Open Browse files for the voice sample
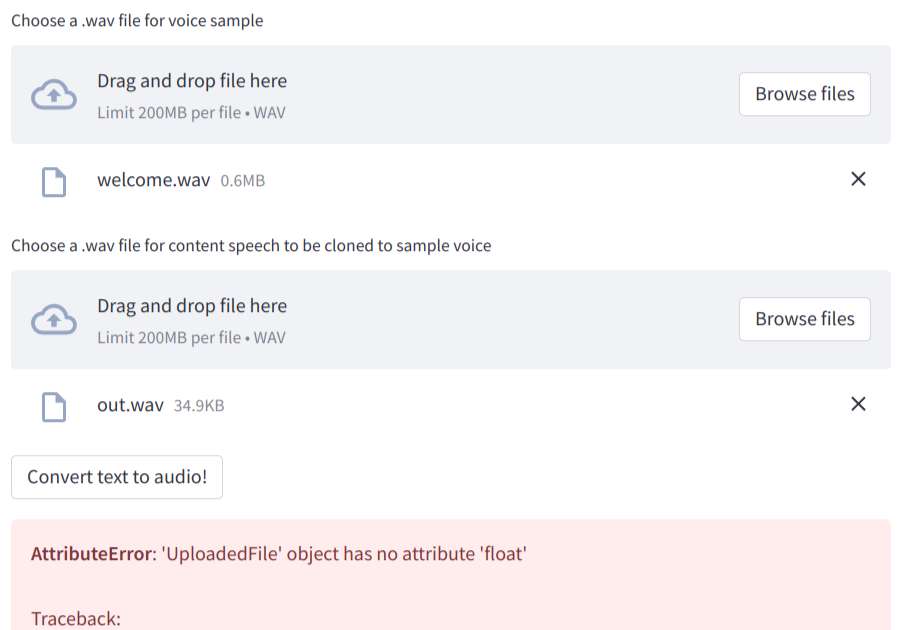Viewport: 909px width, 630px height. 804,94
